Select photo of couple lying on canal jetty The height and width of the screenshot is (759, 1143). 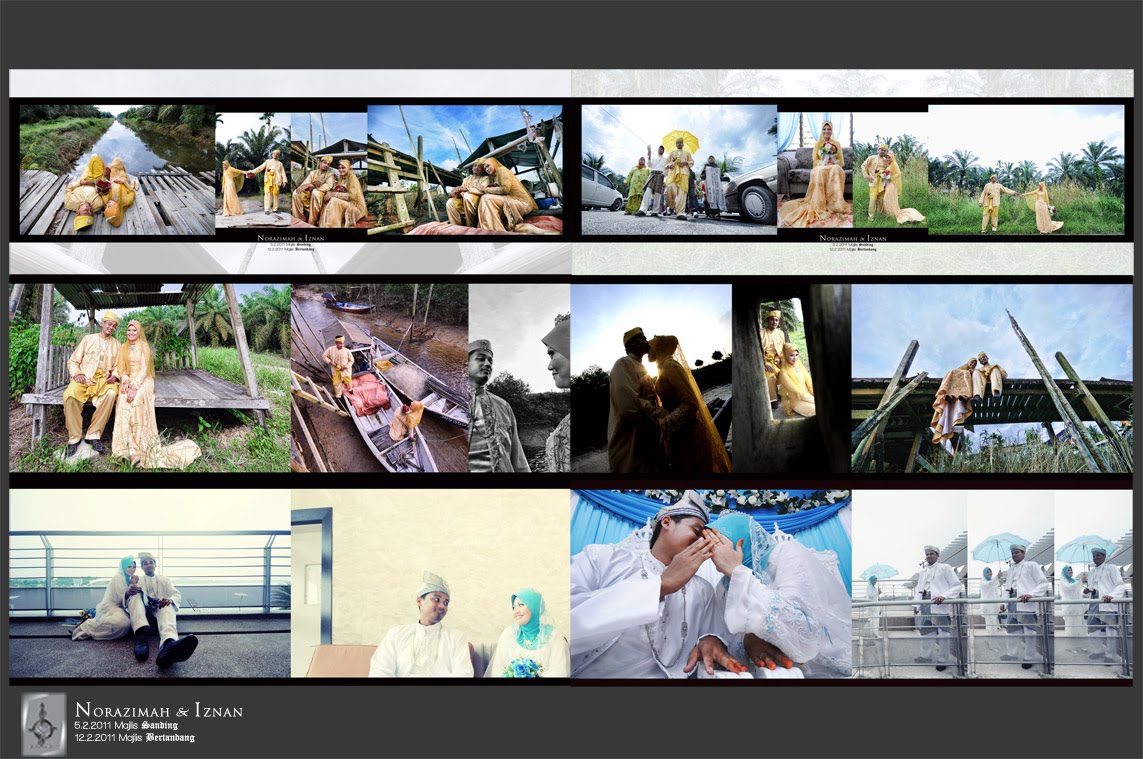[117, 170]
